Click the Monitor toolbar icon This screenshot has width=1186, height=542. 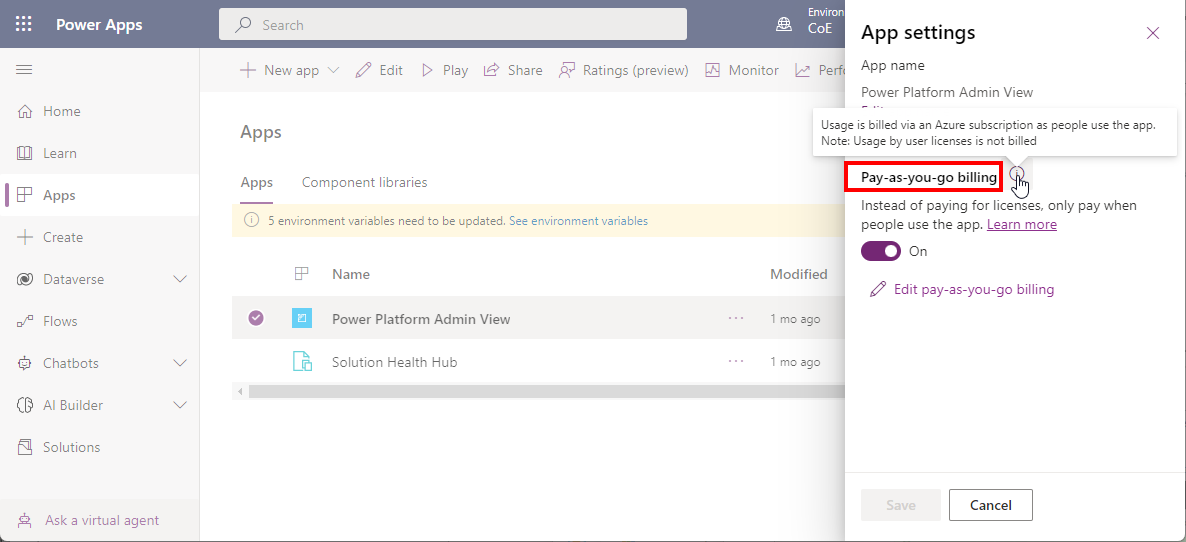[712, 70]
